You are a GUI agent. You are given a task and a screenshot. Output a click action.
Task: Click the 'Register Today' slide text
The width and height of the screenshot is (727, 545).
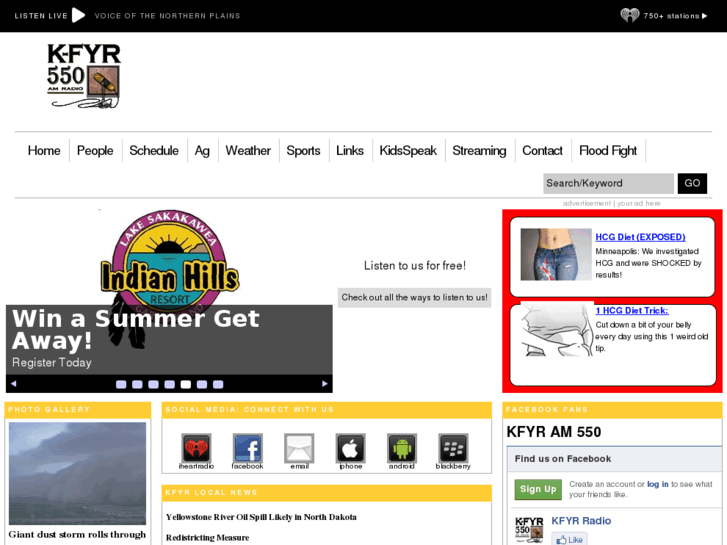(x=51, y=362)
